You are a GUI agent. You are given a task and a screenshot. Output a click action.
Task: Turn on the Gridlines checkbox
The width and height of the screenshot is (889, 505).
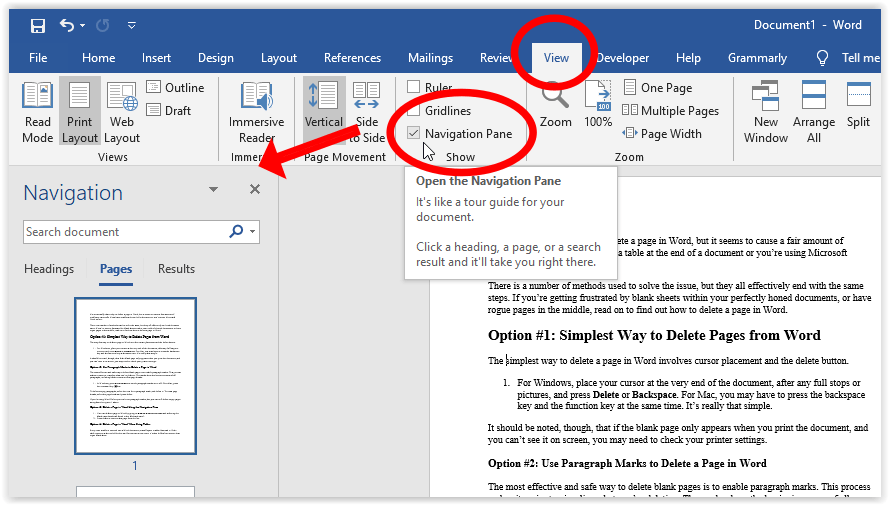(414, 111)
